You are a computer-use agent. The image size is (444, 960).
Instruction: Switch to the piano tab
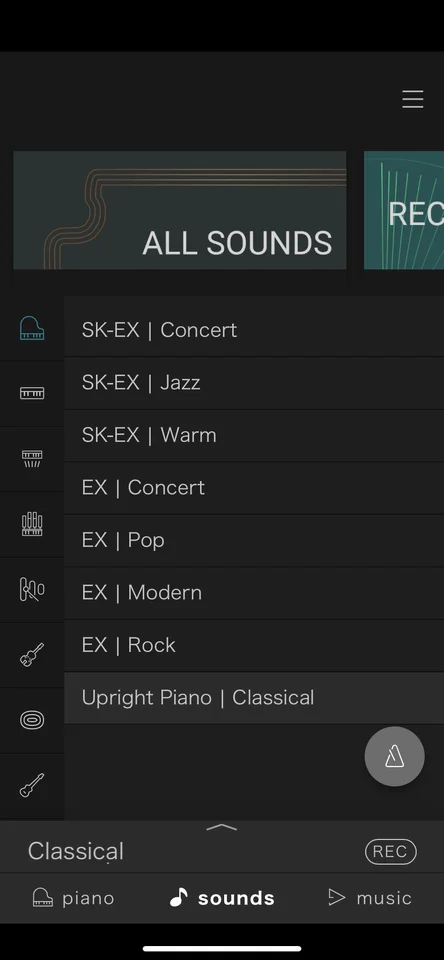73,898
